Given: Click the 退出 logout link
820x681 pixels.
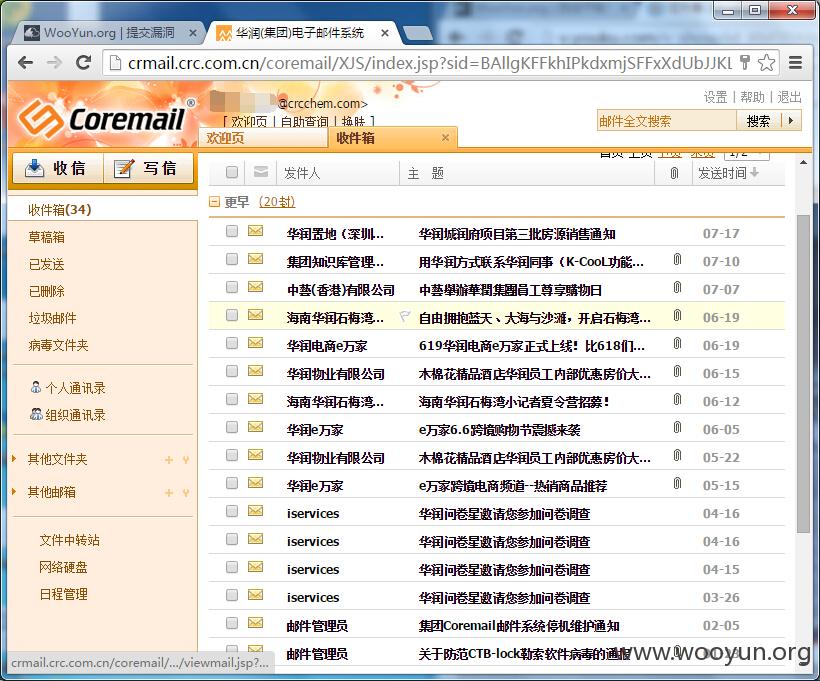Looking at the screenshot, I should coord(789,97).
